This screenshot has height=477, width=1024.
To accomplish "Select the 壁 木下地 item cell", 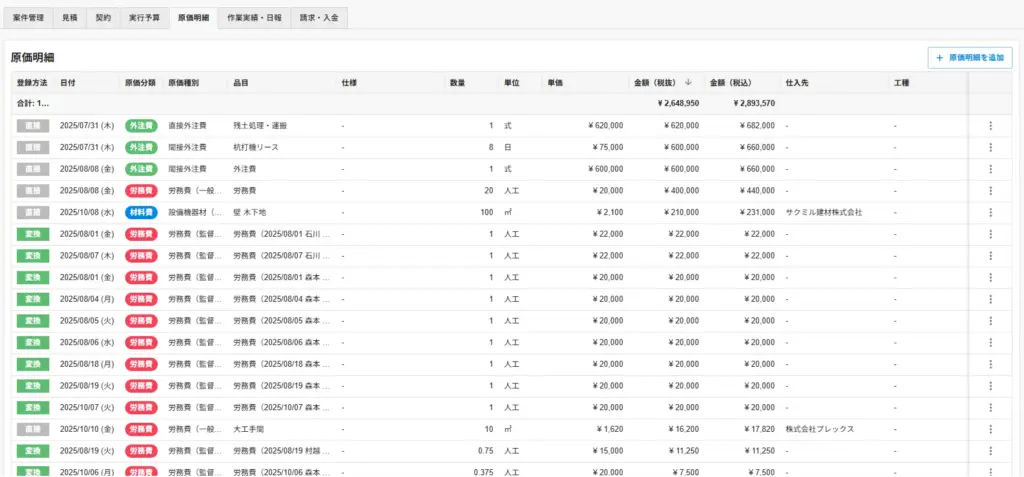I will (250, 212).
